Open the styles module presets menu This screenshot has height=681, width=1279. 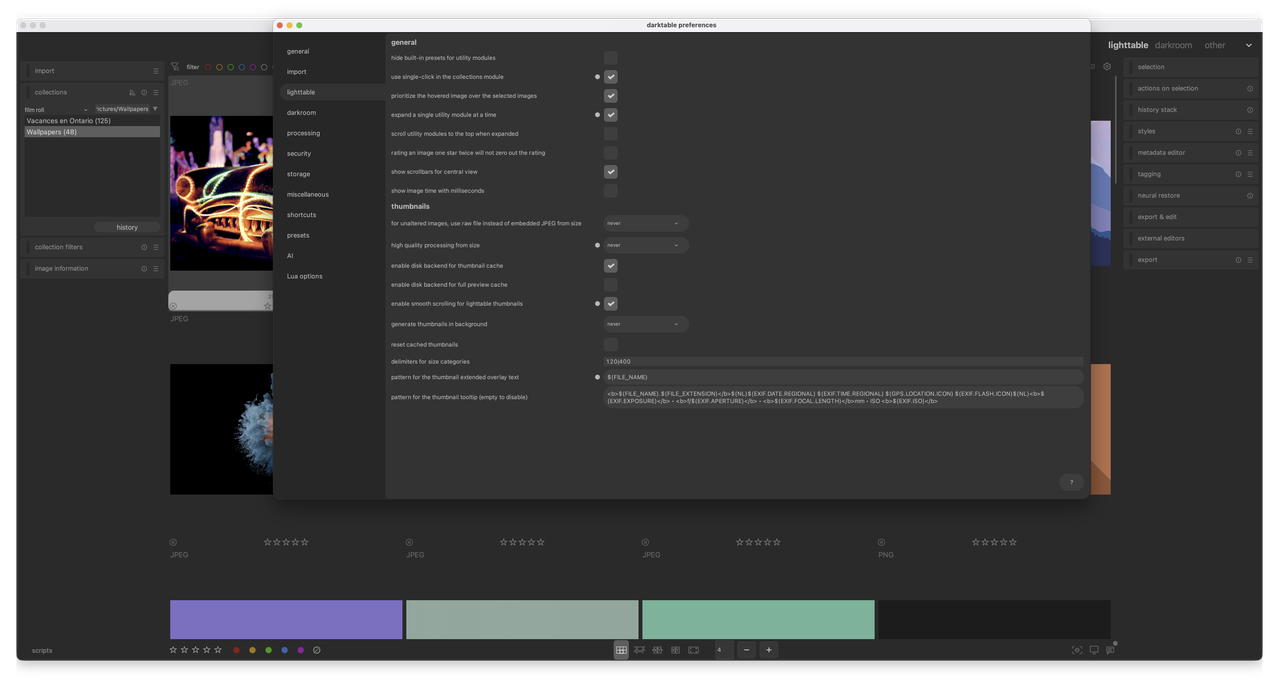coord(1250,131)
